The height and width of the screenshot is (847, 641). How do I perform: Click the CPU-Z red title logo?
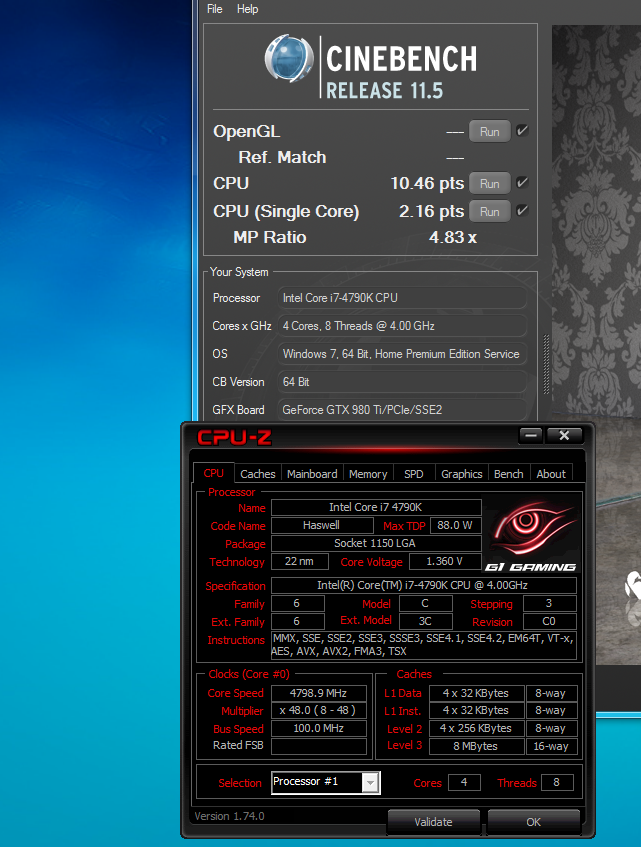click(x=234, y=437)
